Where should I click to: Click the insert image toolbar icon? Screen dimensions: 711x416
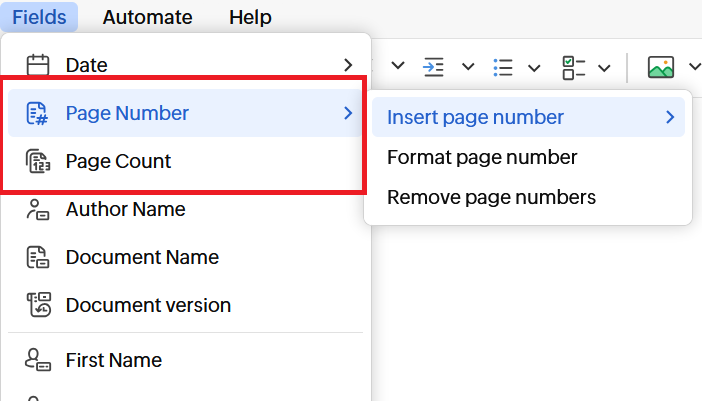(x=660, y=67)
